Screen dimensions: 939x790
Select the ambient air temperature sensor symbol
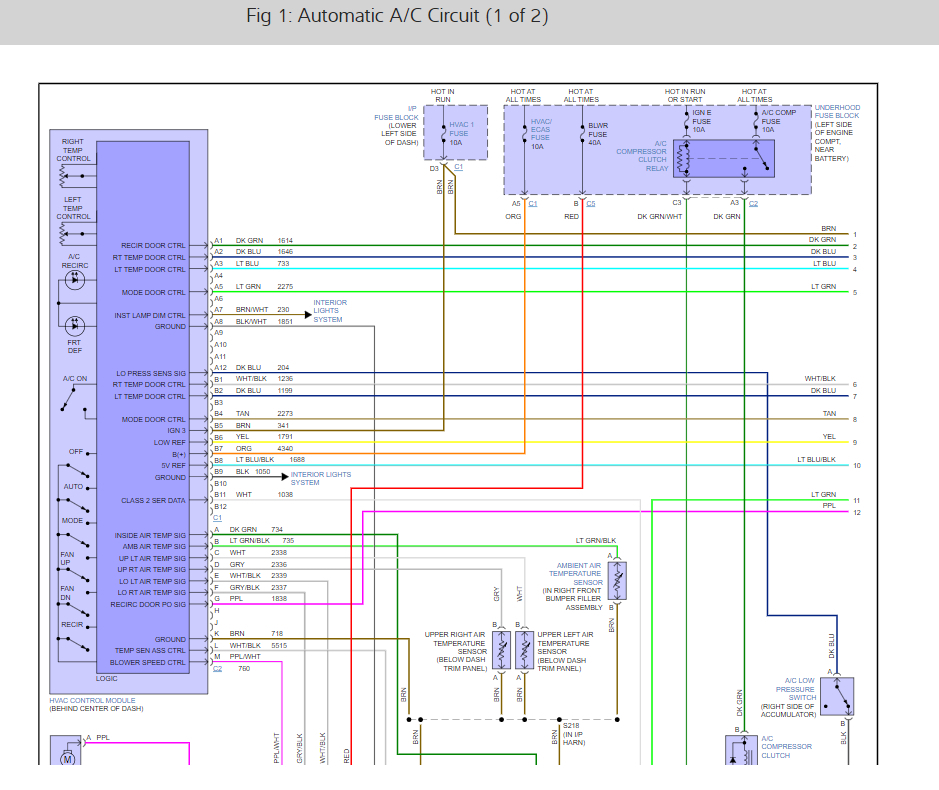(x=618, y=580)
